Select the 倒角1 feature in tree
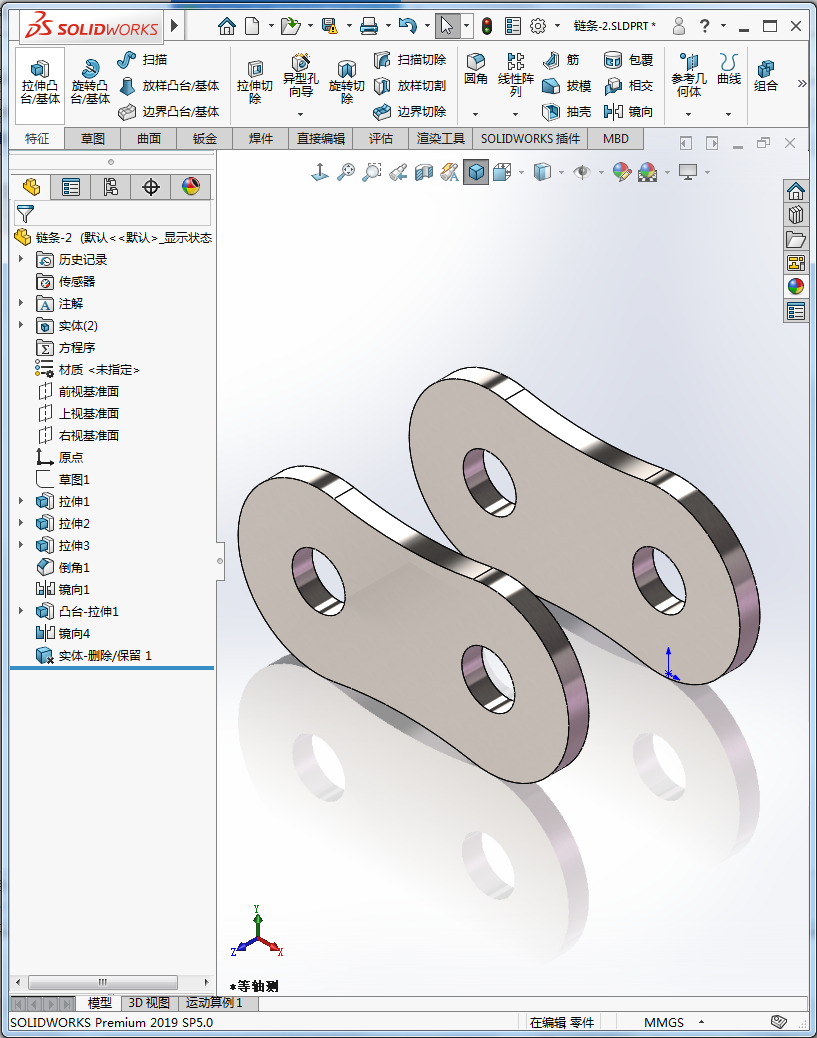 [64, 567]
